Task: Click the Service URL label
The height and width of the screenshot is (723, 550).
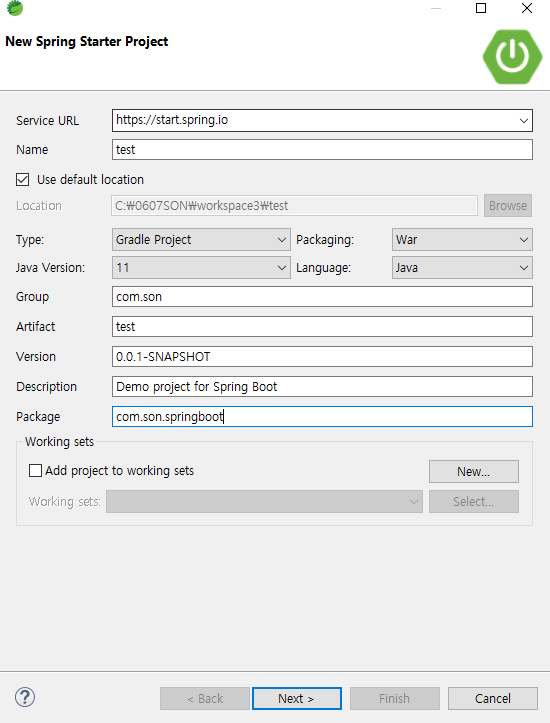Action: (x=47, y=121)
